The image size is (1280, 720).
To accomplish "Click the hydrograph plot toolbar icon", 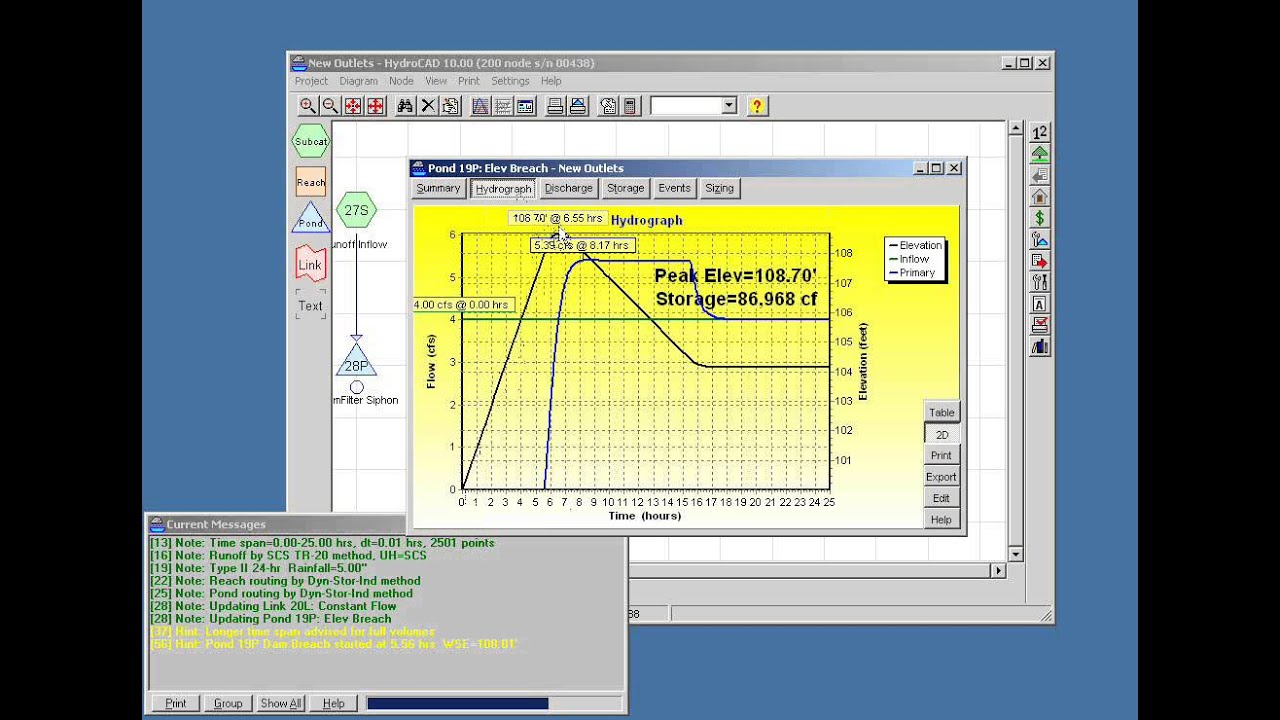I will point(481,106).
